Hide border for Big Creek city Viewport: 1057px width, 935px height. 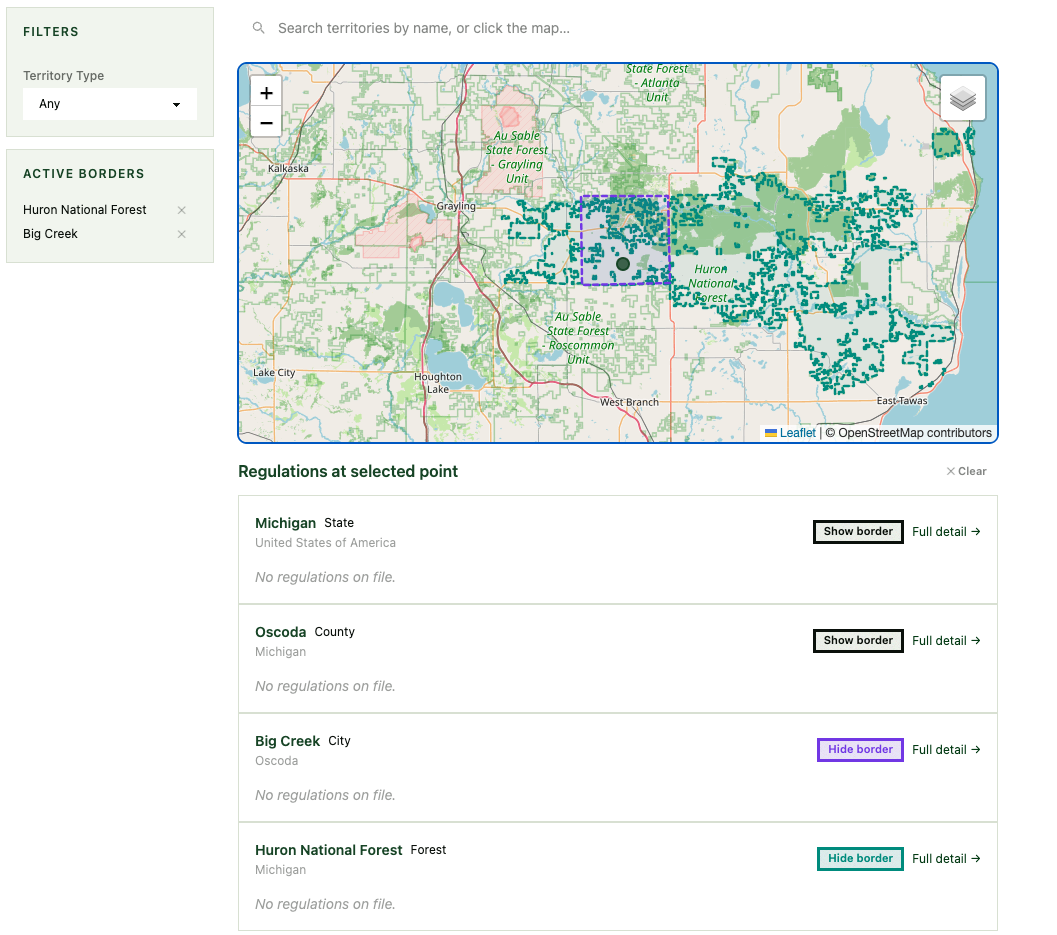point(860,750)
